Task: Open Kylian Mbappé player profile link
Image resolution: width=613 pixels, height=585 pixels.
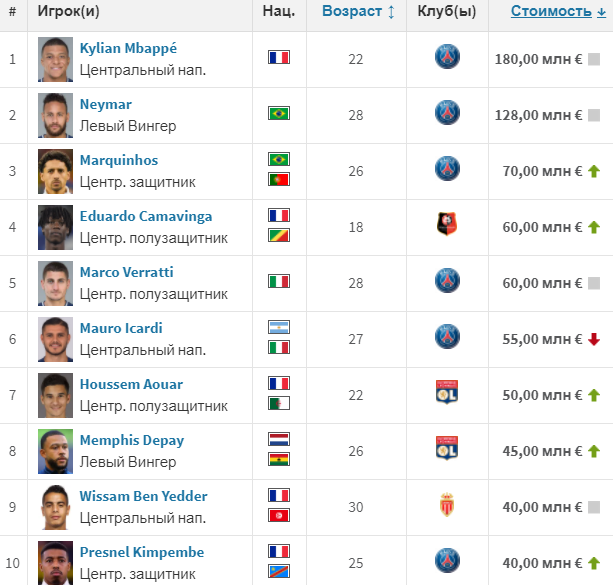Action: [x=128, y=48]
